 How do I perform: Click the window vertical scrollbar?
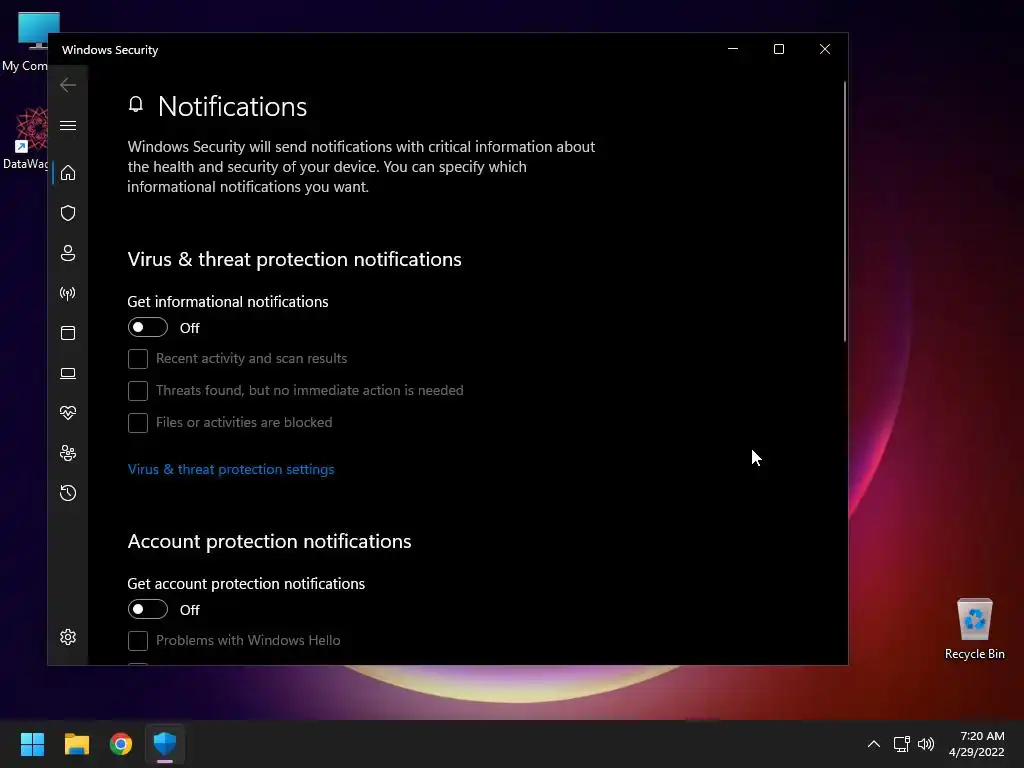844,211
